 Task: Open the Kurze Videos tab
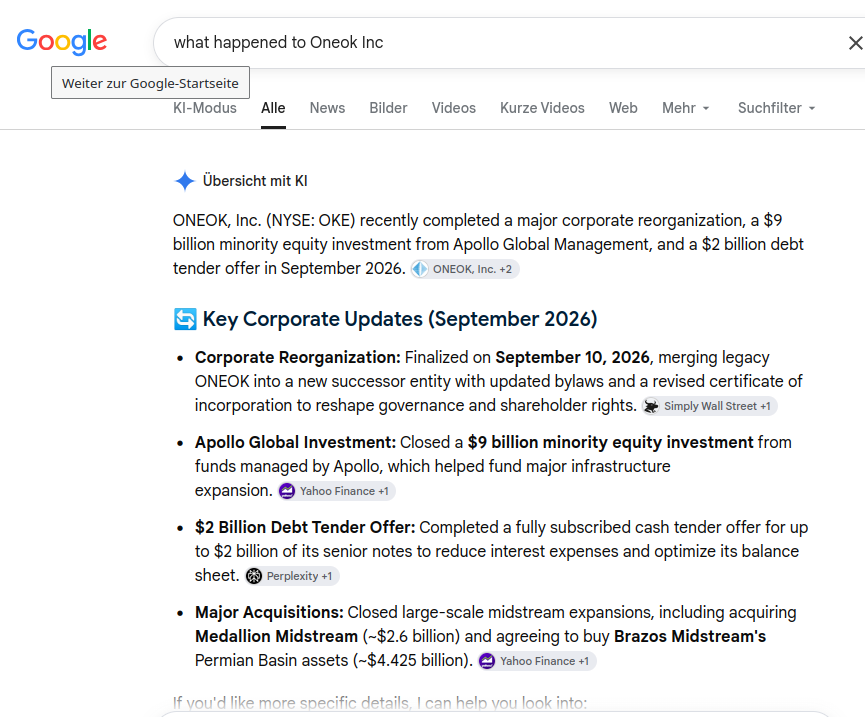542,108
